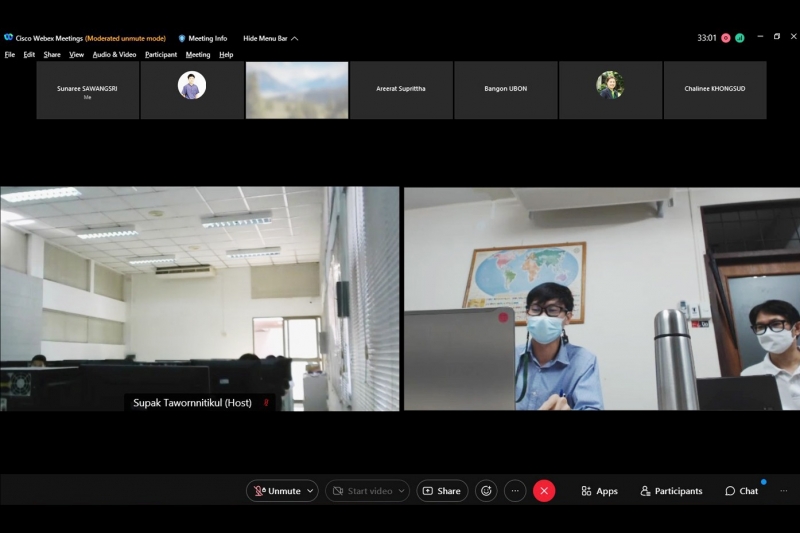Select Sunaree SAWANGSRI participant tile
The width and height of the screenshot is (800, 533).
[x=88, y=90]
